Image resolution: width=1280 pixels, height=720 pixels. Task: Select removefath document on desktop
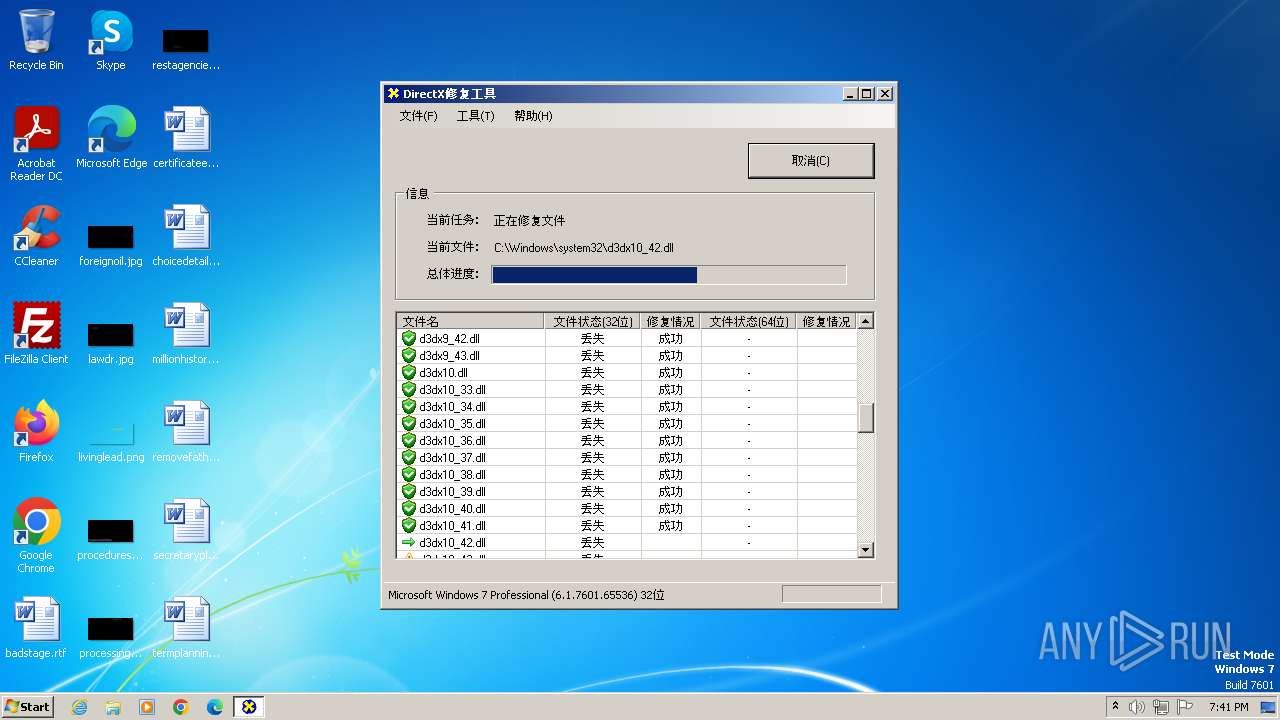[x=186, y=432]
